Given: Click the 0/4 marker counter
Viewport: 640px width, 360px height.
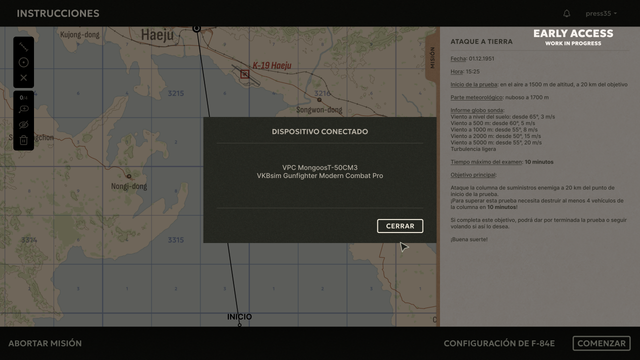Looking at the screenshot, I should [x=23, y=98].
